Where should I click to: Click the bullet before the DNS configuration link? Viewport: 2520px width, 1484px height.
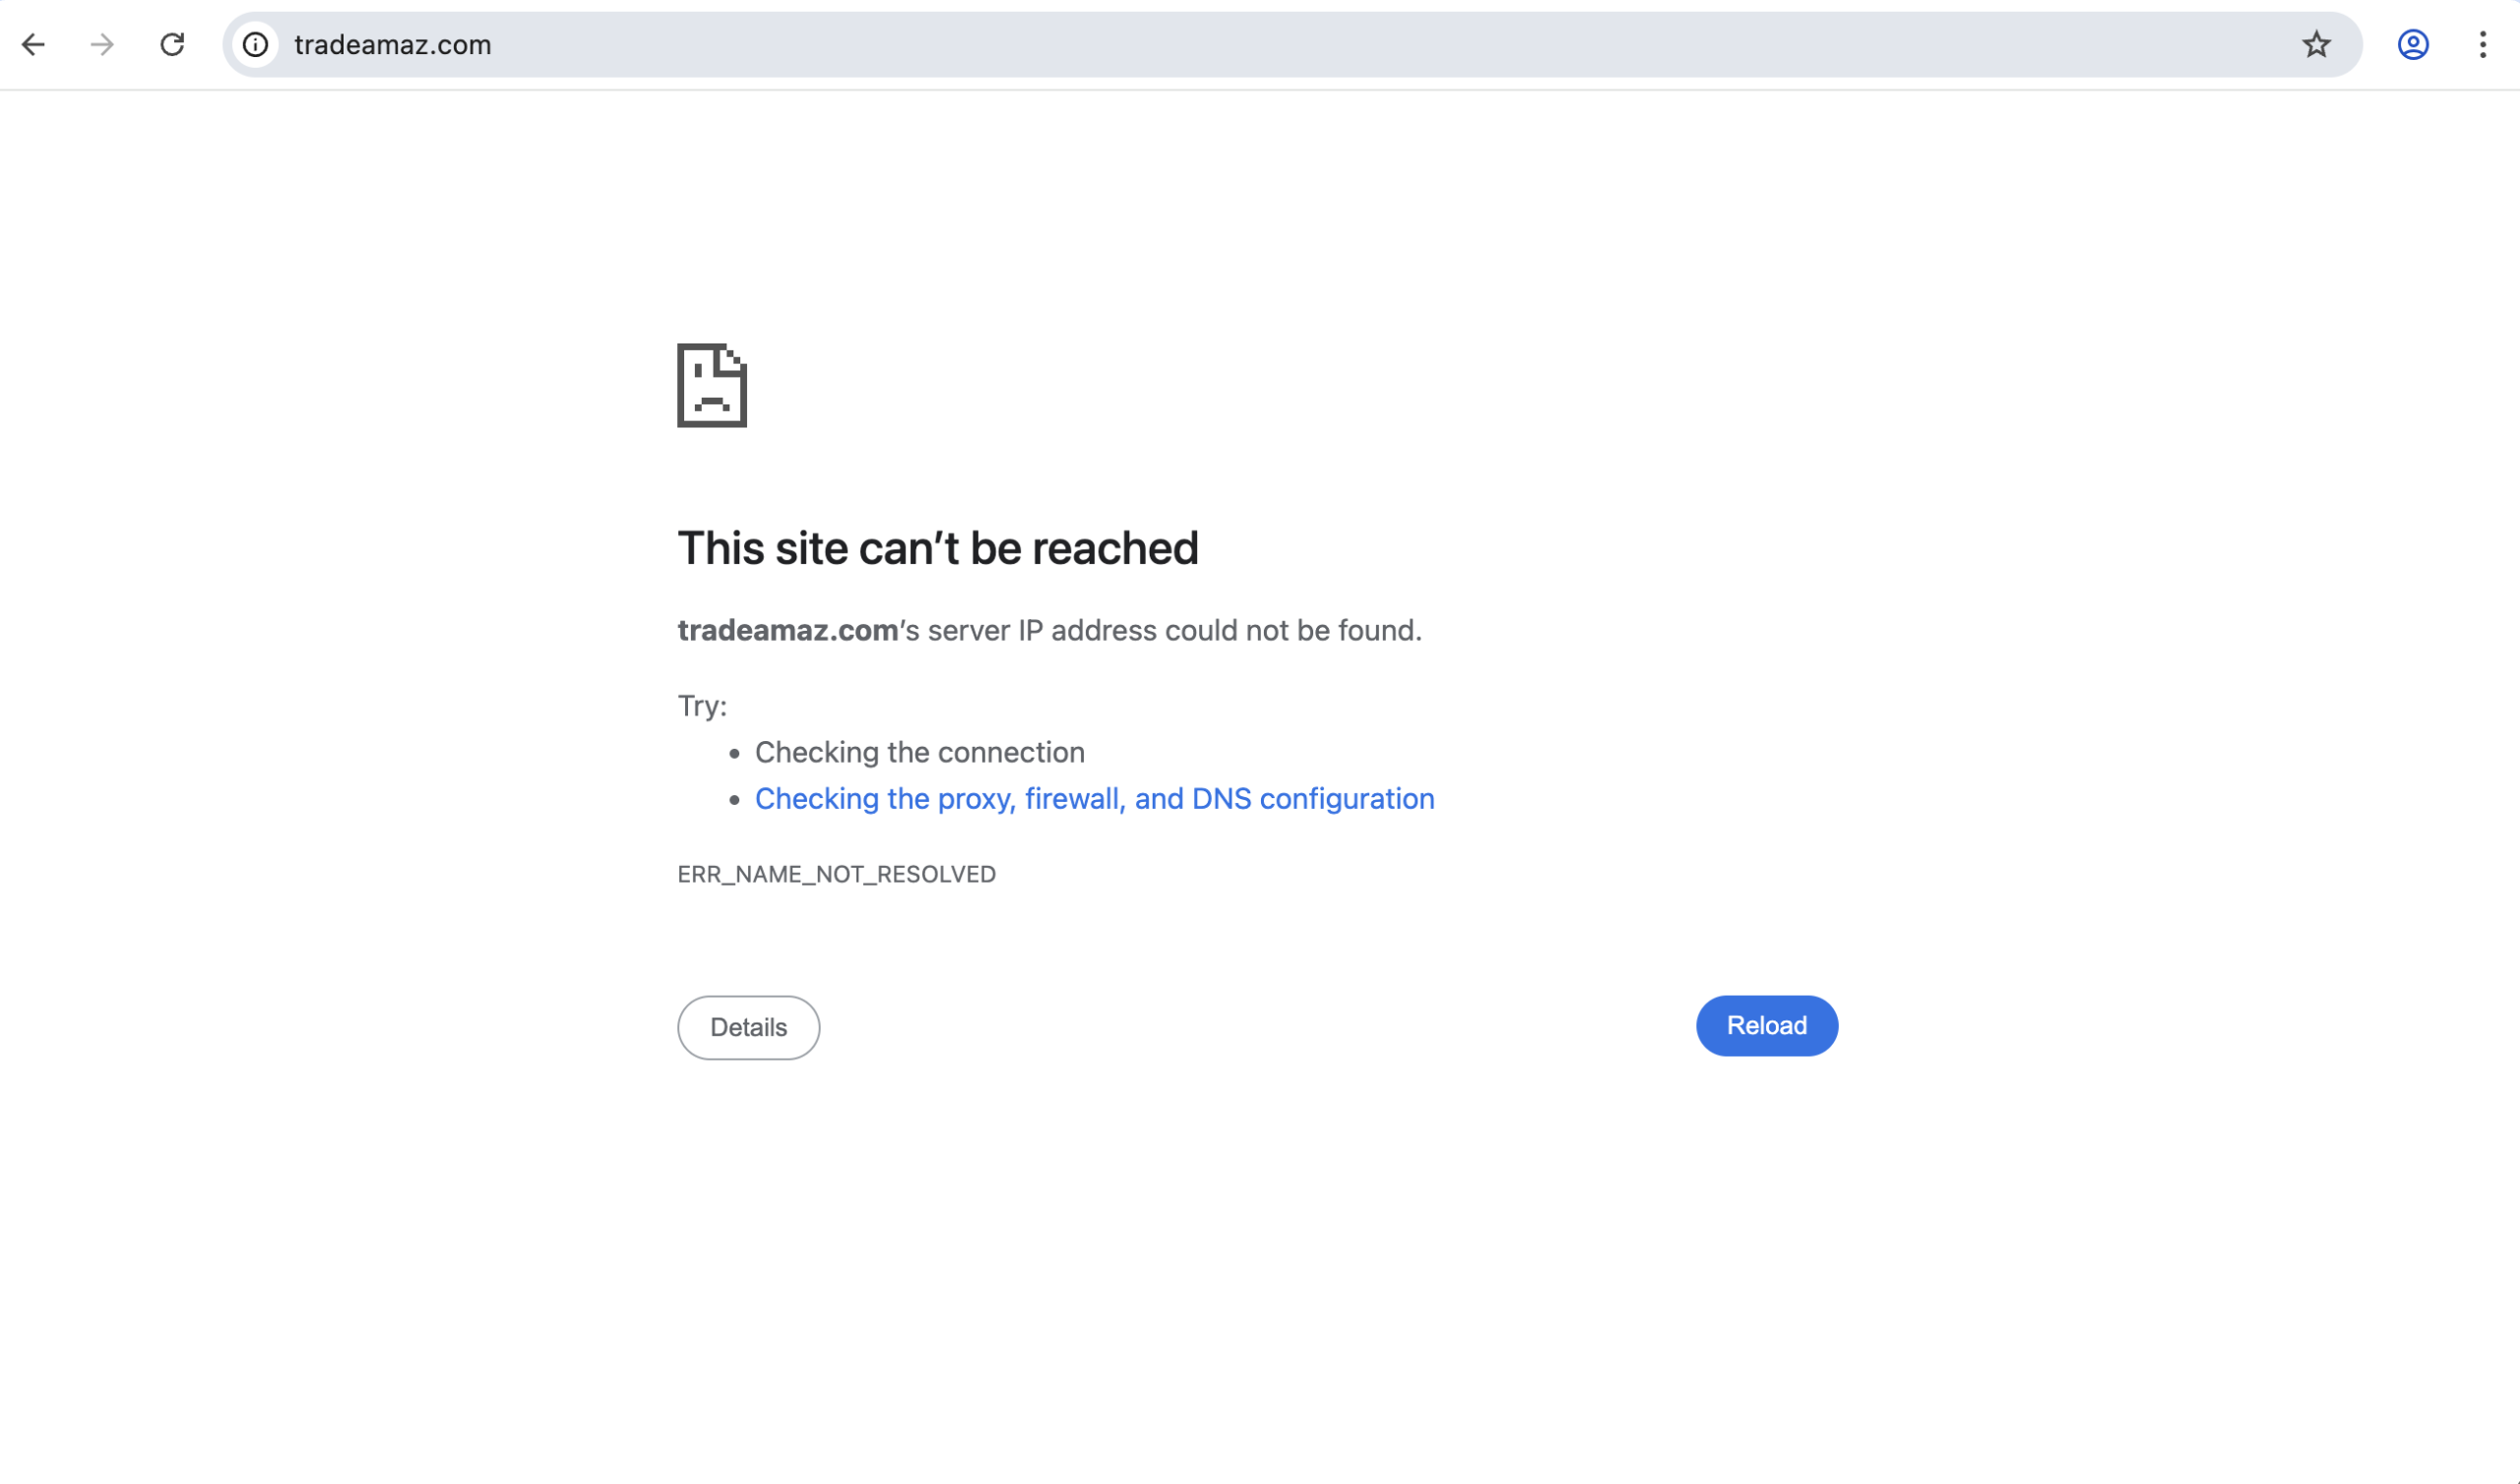coord(735,800)
